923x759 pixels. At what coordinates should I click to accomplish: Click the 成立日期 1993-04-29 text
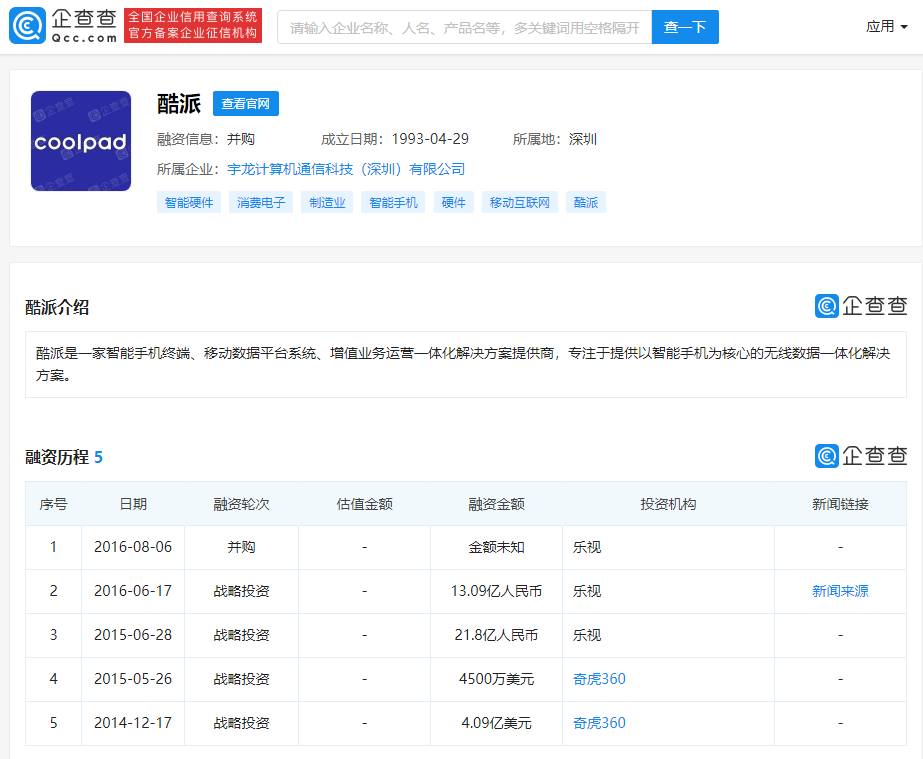[x=394, y=139]
